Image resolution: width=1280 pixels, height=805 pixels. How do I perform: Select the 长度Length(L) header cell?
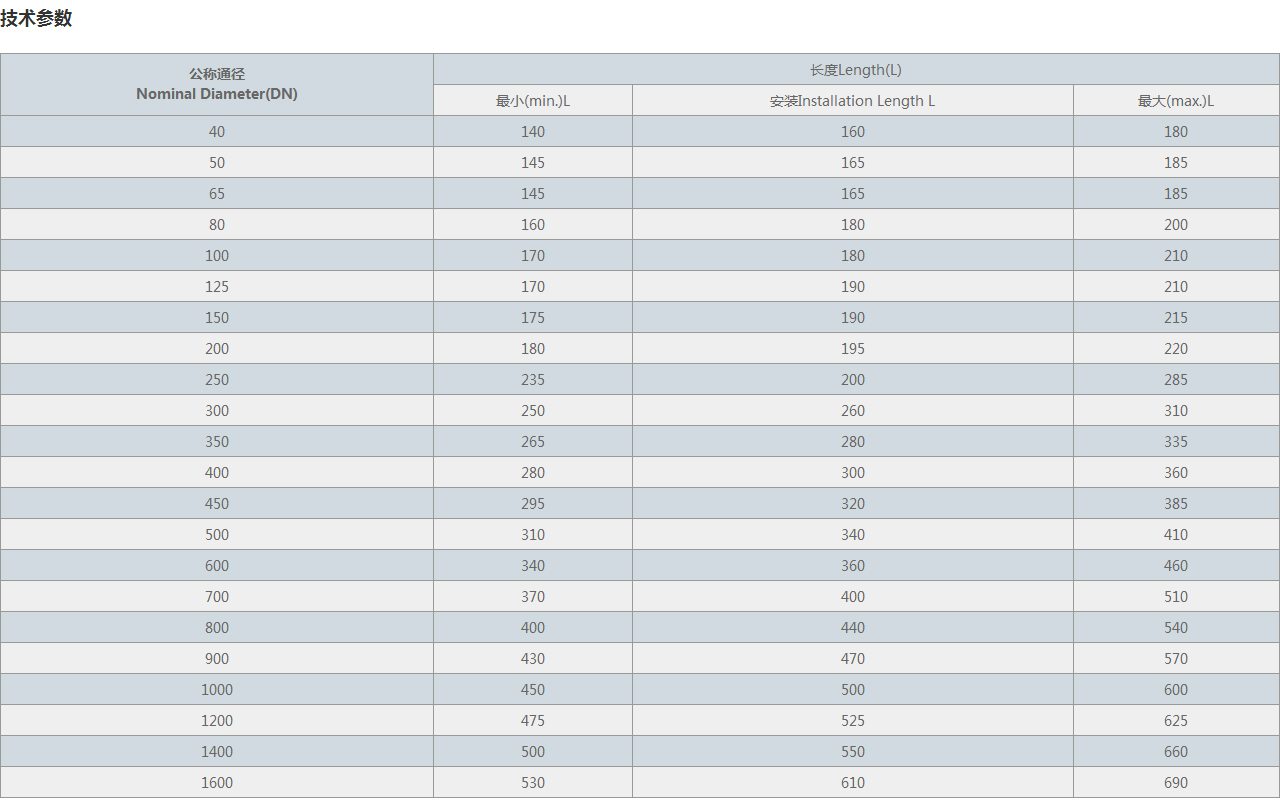[x=855, y=70]
